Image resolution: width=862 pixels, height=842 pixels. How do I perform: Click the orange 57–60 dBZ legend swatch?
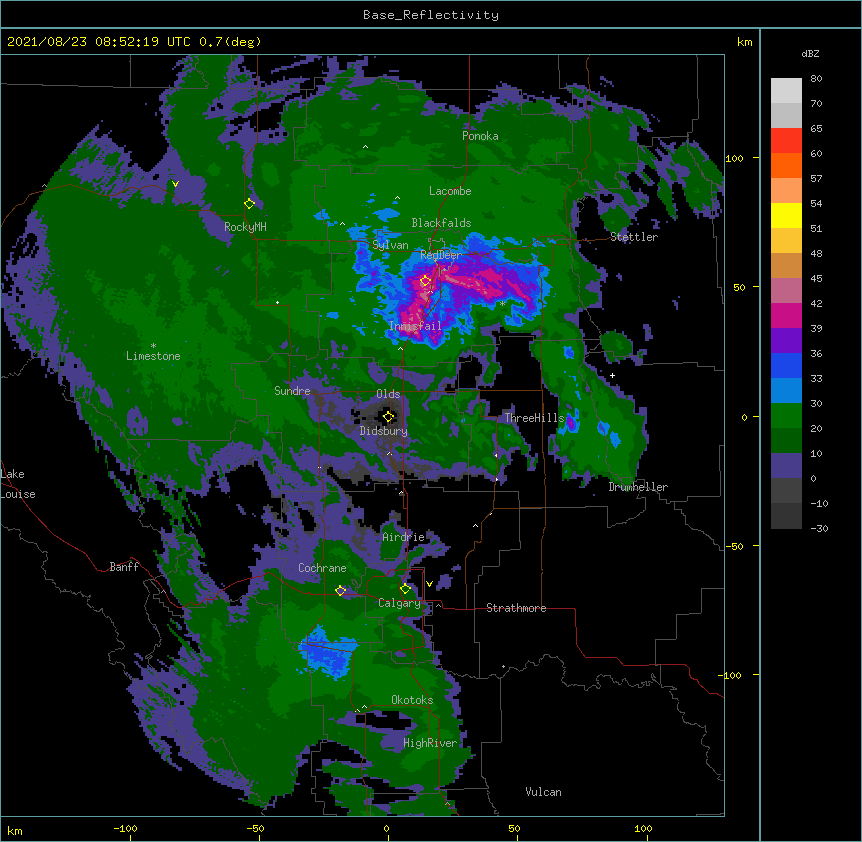click(786, 165)
